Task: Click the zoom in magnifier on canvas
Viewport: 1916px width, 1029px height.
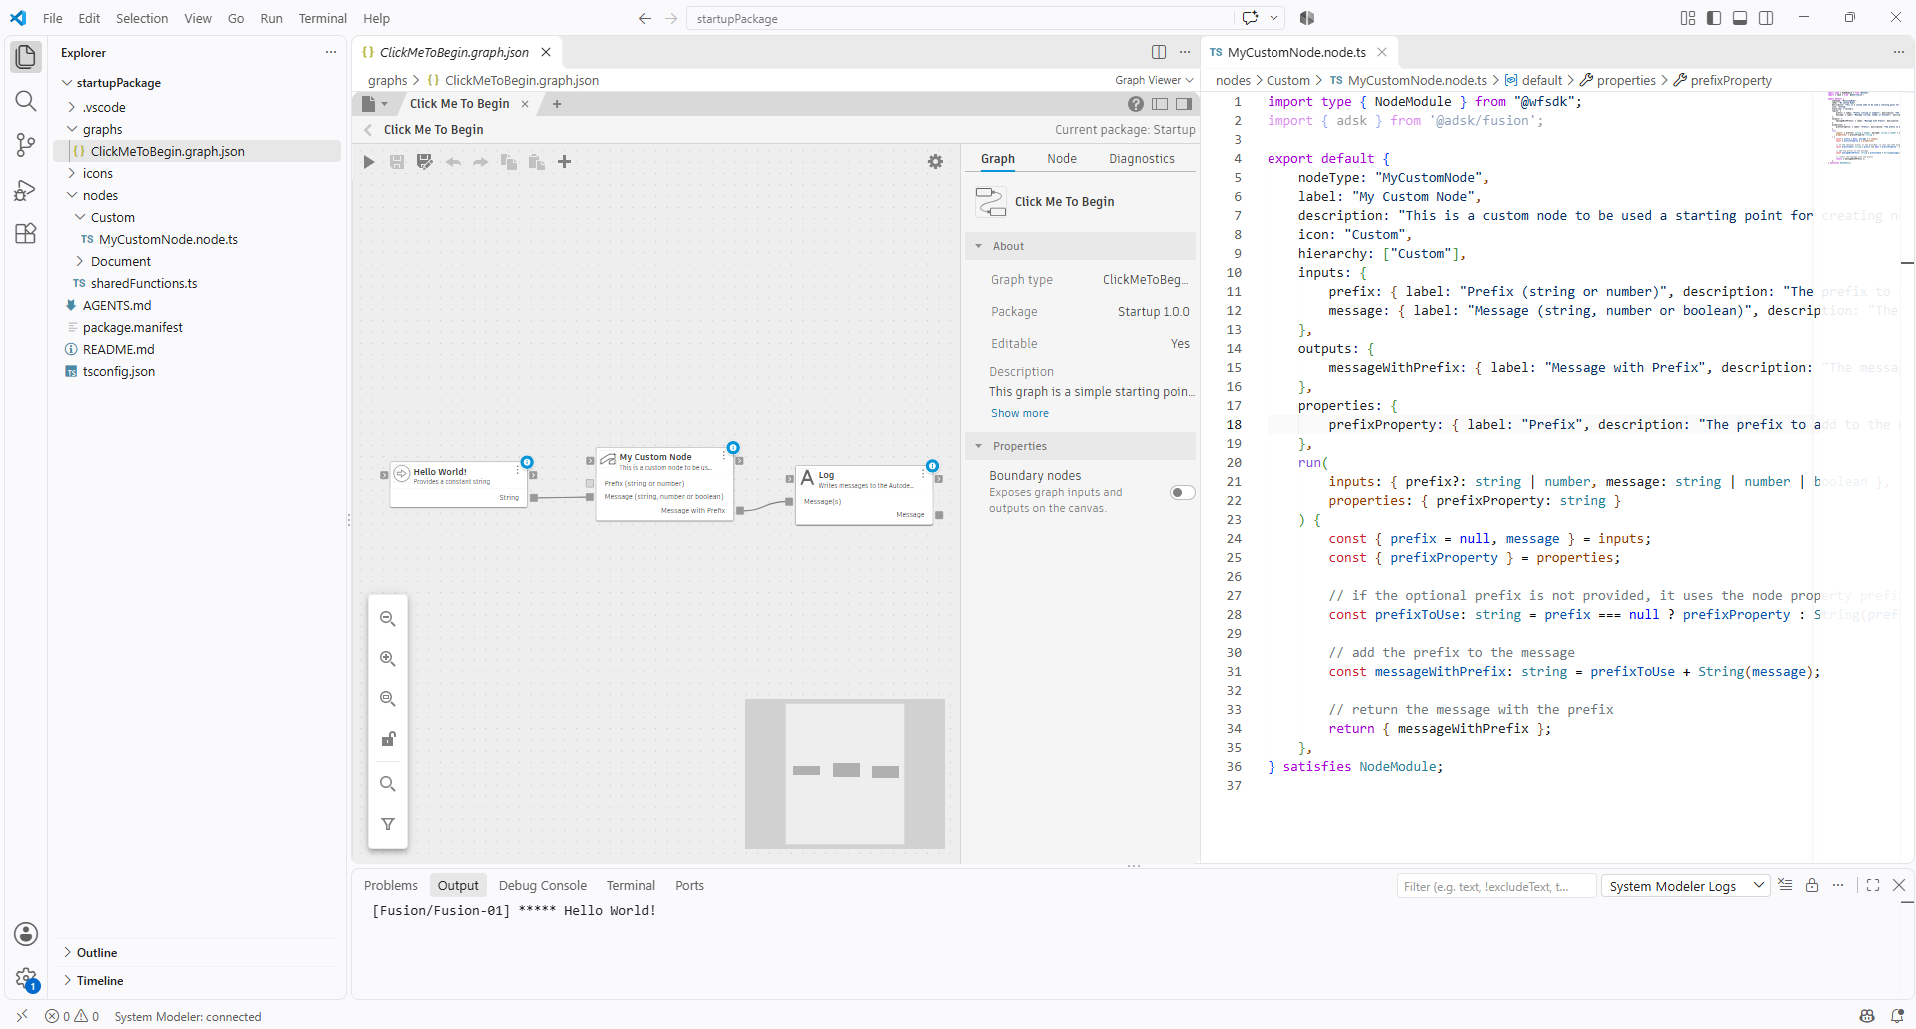Action: (388, 659)
